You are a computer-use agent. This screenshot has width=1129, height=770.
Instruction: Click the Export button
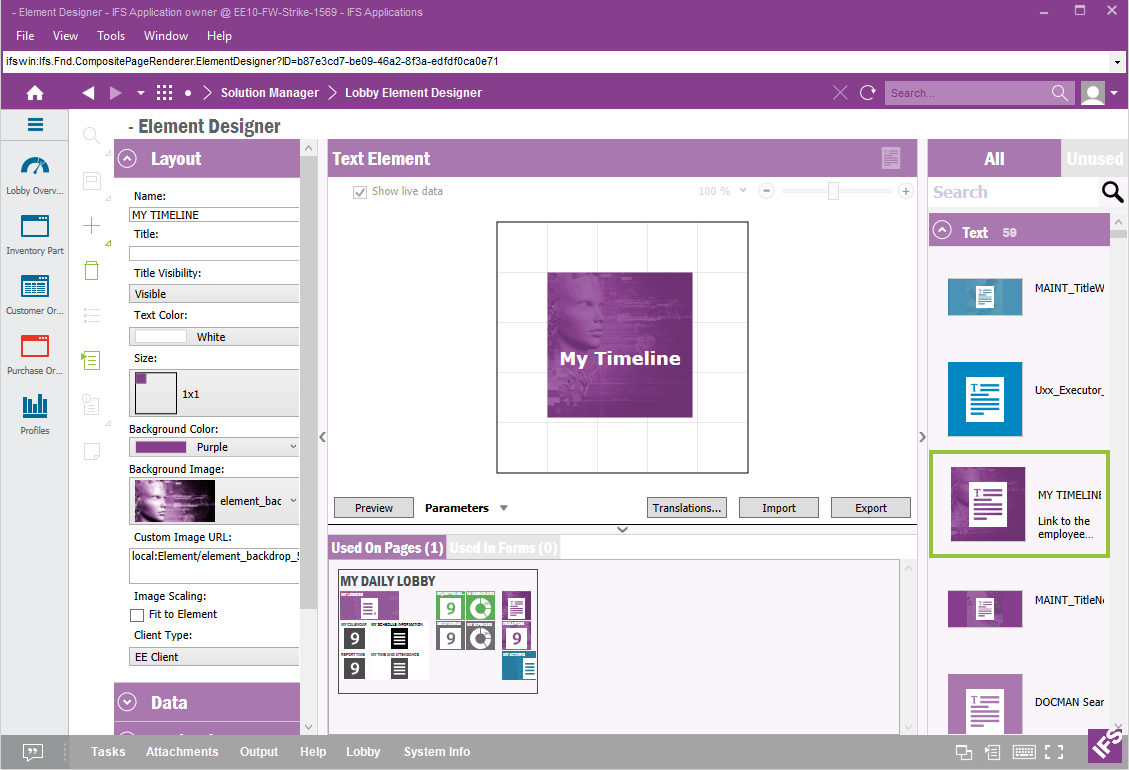[x=871, y=508]
